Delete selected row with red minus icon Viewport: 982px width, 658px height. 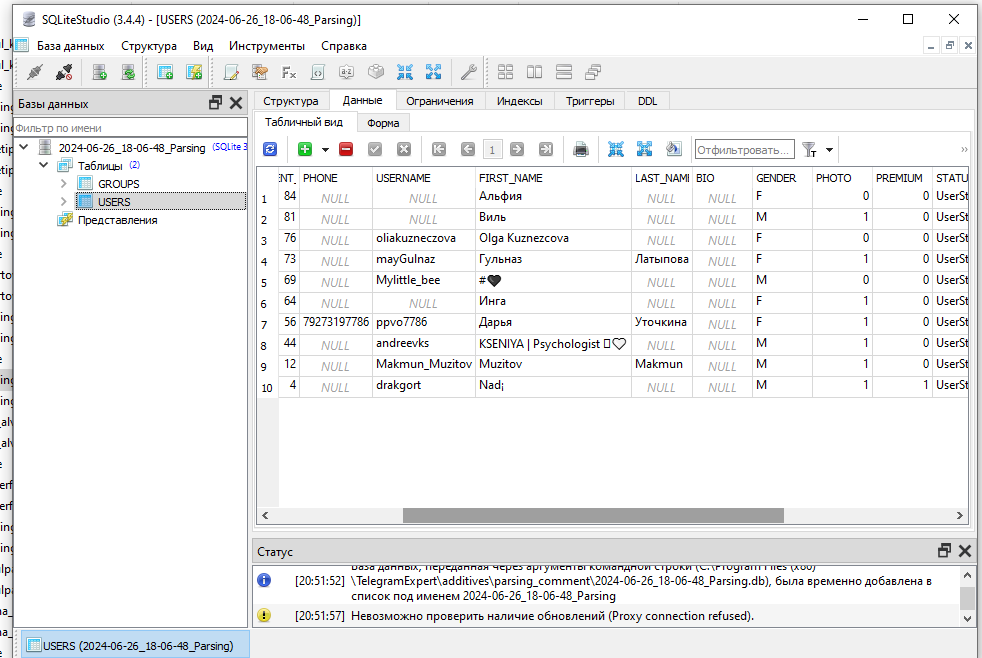346,149
